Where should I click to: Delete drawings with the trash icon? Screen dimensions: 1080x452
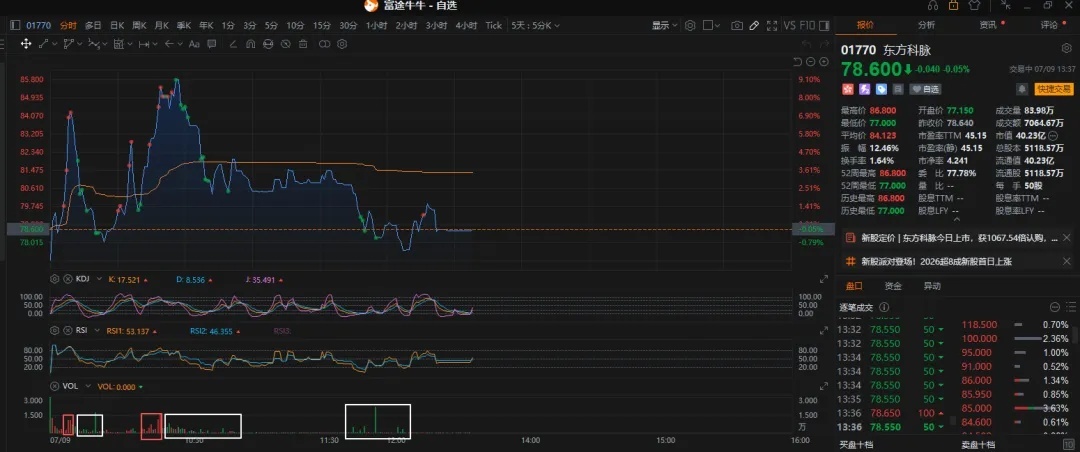pyautogui.click(x=302, y=43)
